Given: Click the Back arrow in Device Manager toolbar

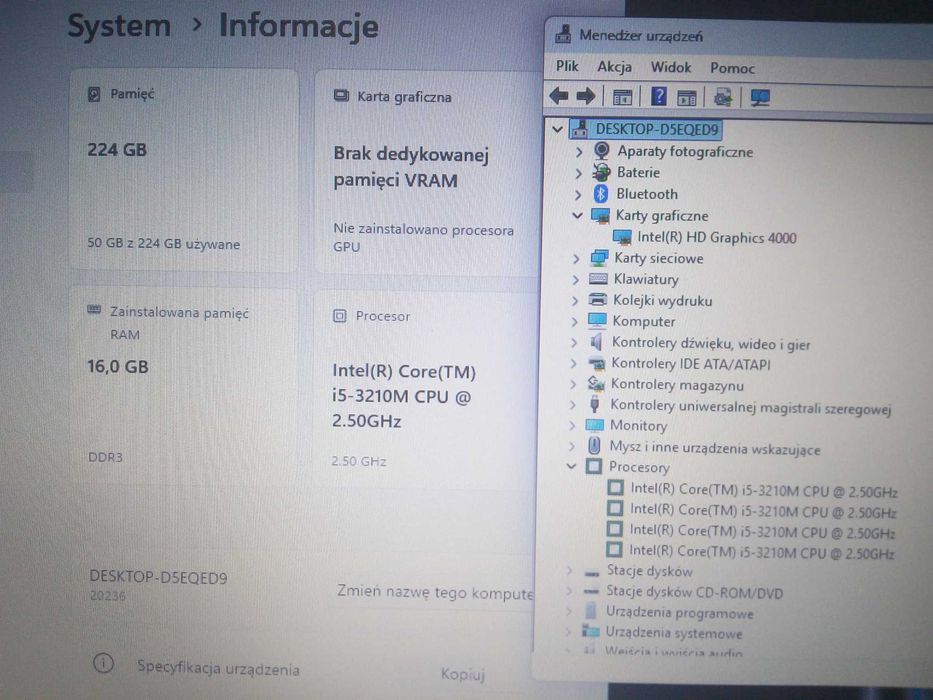Looking at the screenshot, I should (559, 96).
